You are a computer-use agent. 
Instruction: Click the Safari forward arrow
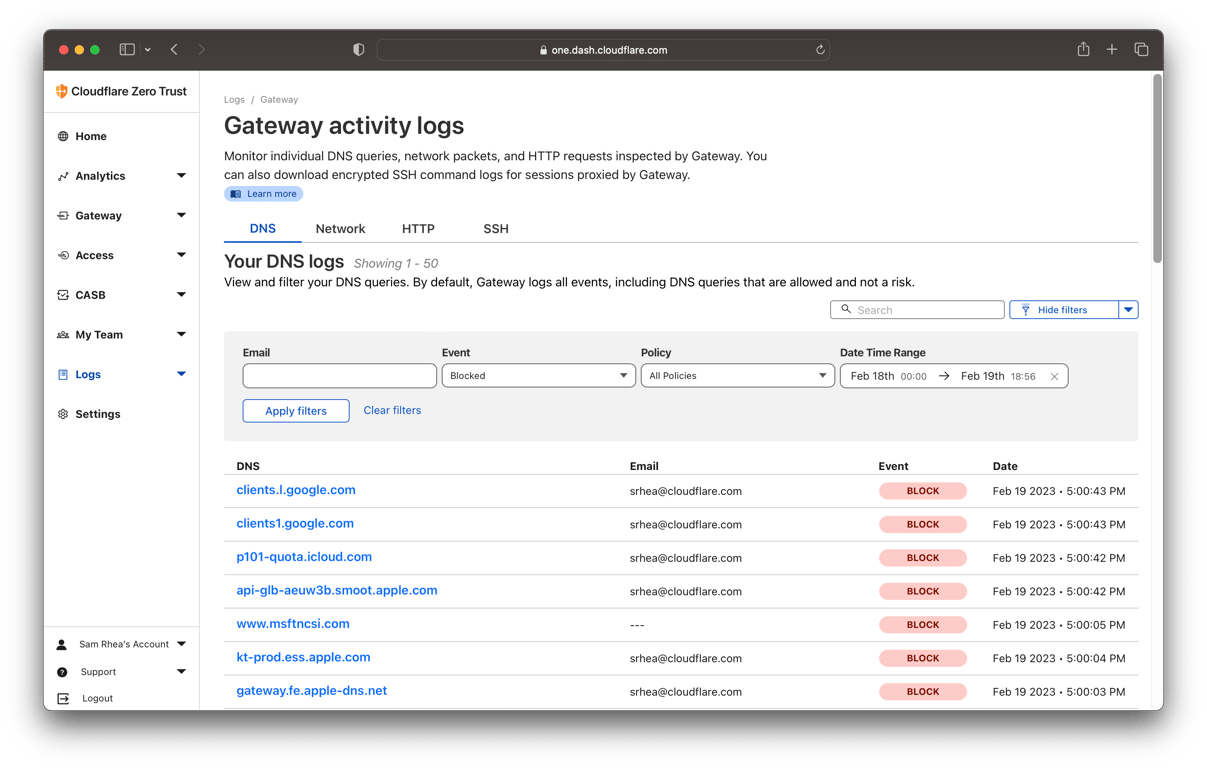[202, 49]
